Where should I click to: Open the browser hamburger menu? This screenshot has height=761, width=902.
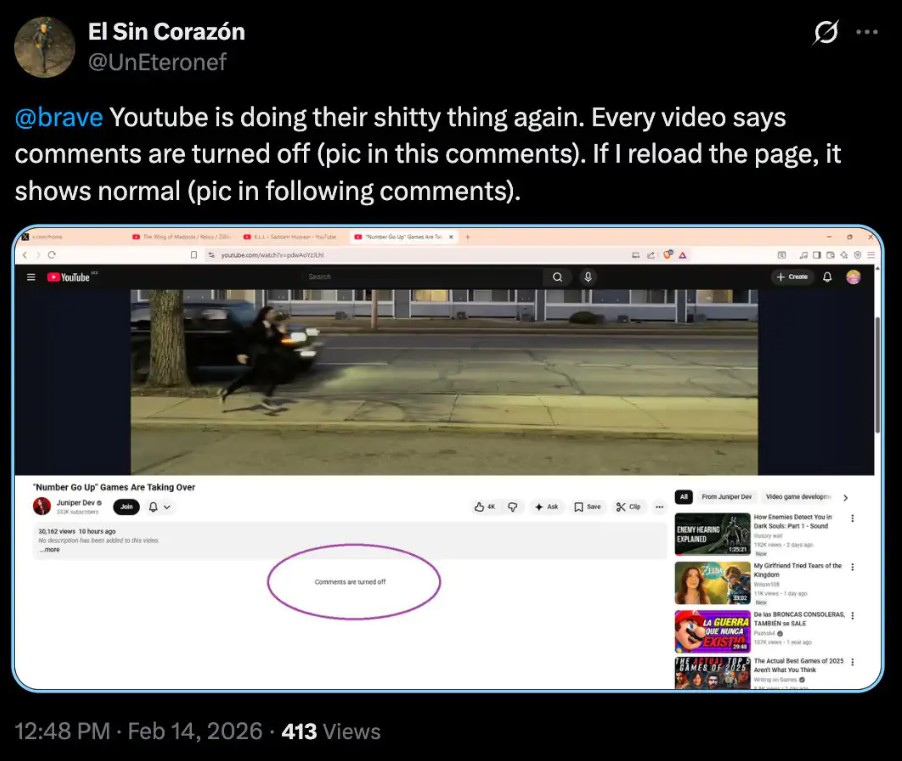[871, 255]
